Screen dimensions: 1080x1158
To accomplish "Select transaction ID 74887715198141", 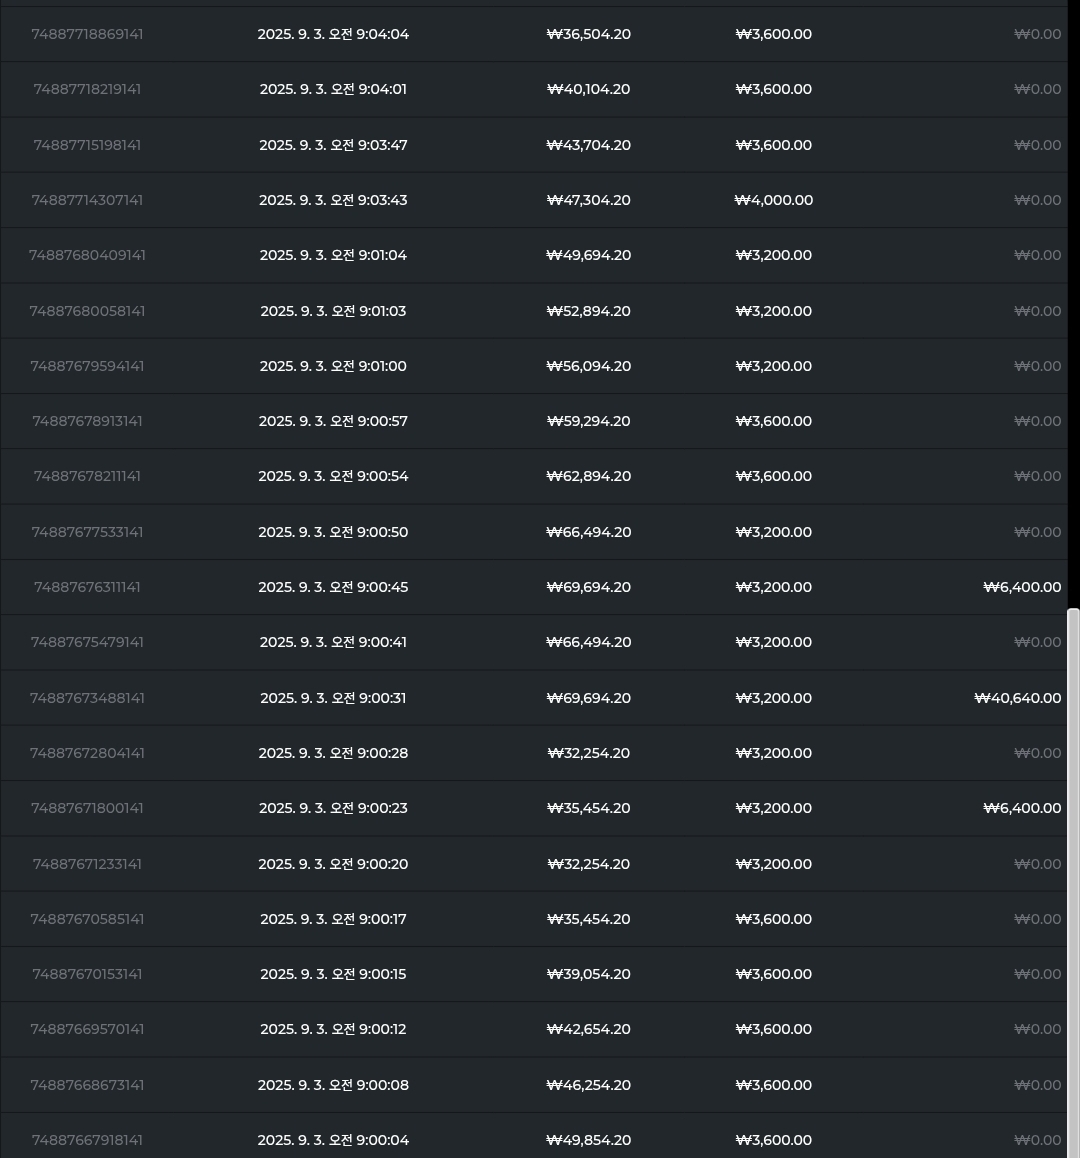I will click(x=87, y=145).
